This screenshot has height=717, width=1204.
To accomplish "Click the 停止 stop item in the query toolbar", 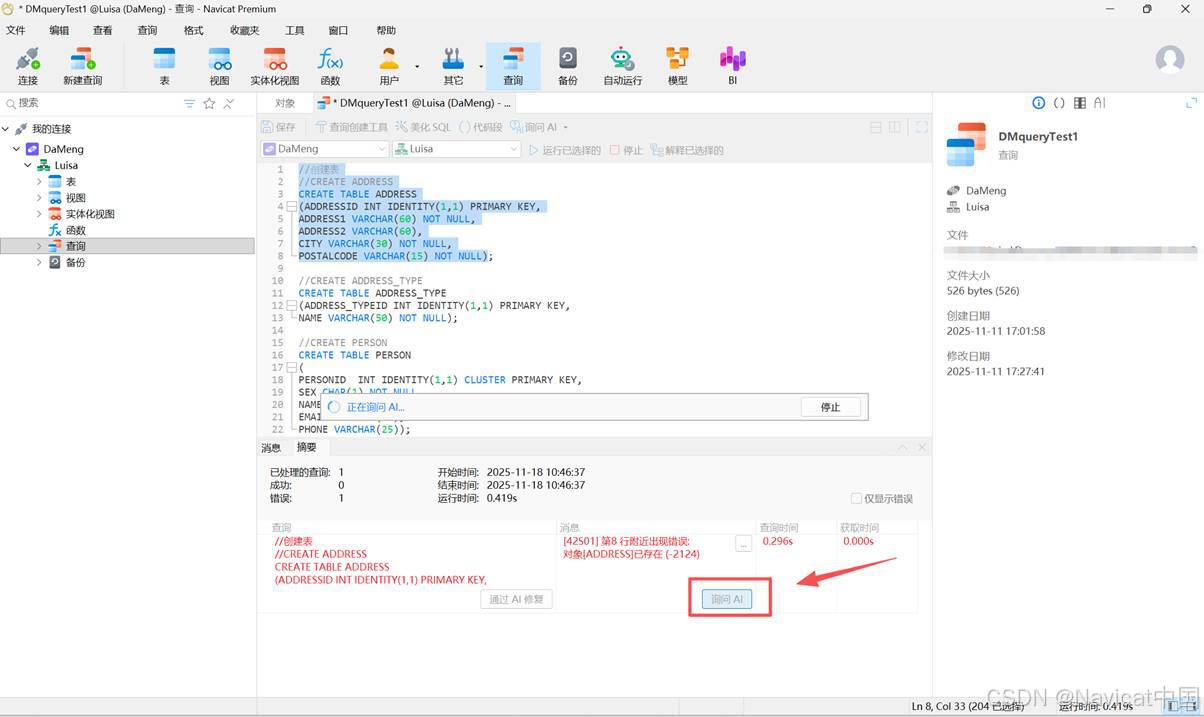I will coord(626,150).
